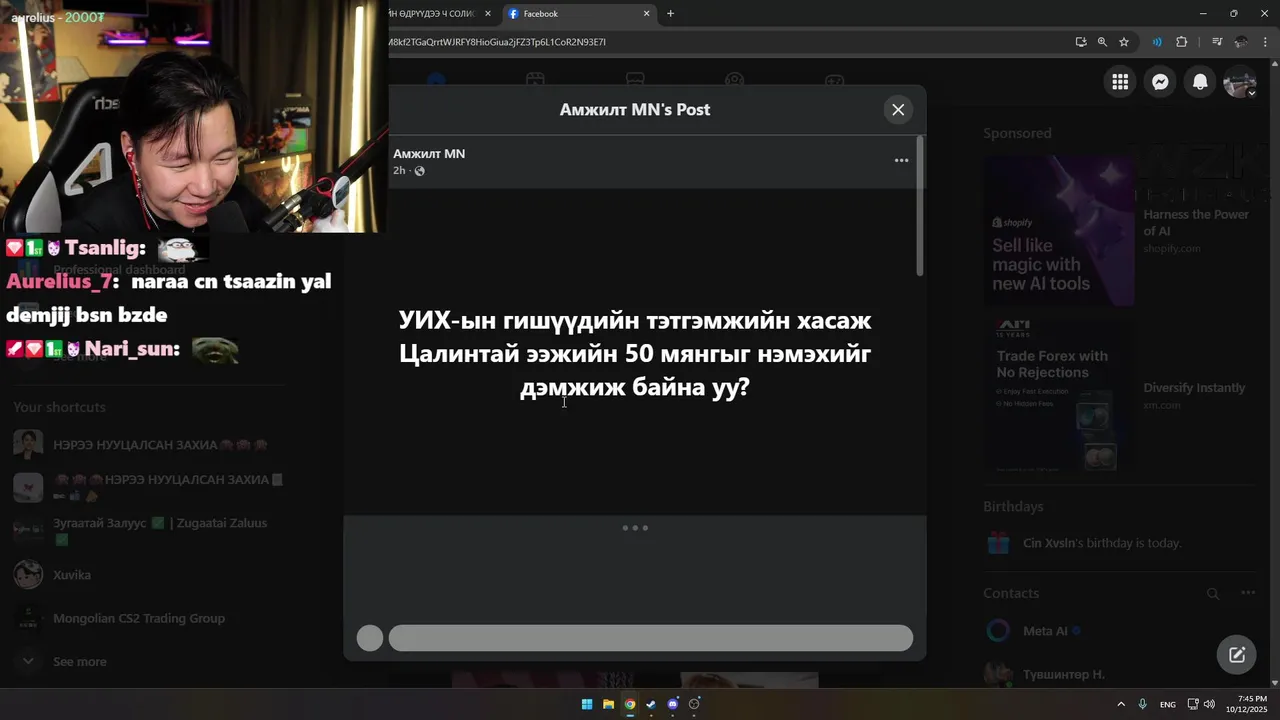Open Diversify Instantly ad link
Image resolution: width=1280 pixels, height=720 pixels.
click(x=1194, y=388)
